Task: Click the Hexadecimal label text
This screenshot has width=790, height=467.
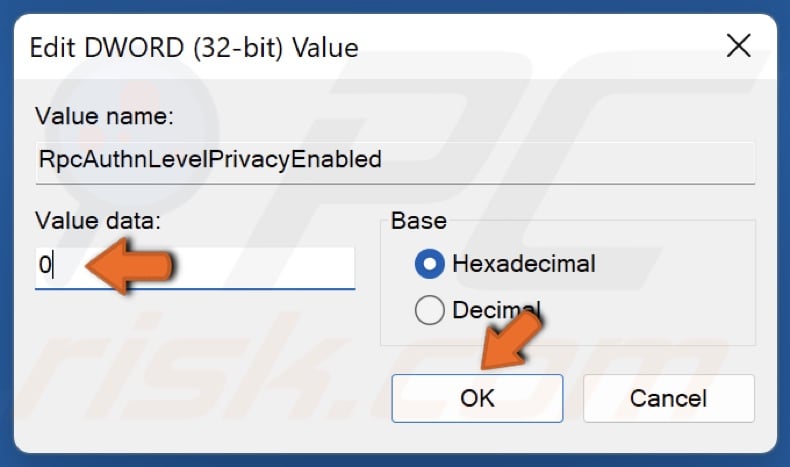Action: [523, 264]
